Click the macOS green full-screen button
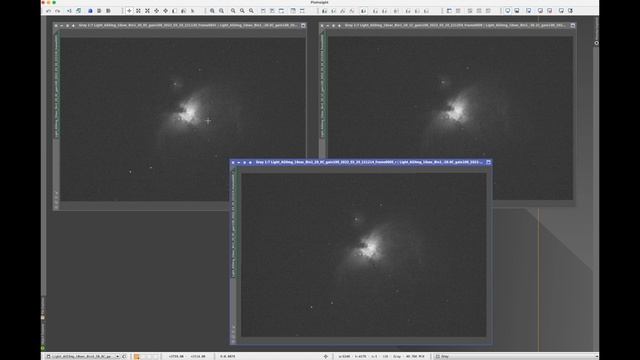The width and height of the screenshot is (640, 360). (54, 2)
